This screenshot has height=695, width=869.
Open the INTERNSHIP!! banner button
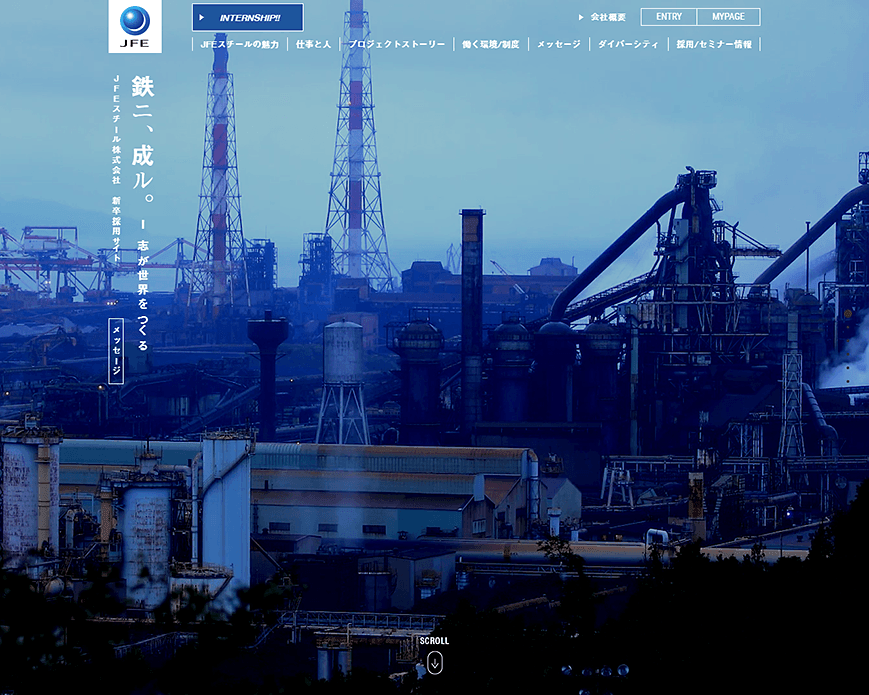(x=248, y=18)
